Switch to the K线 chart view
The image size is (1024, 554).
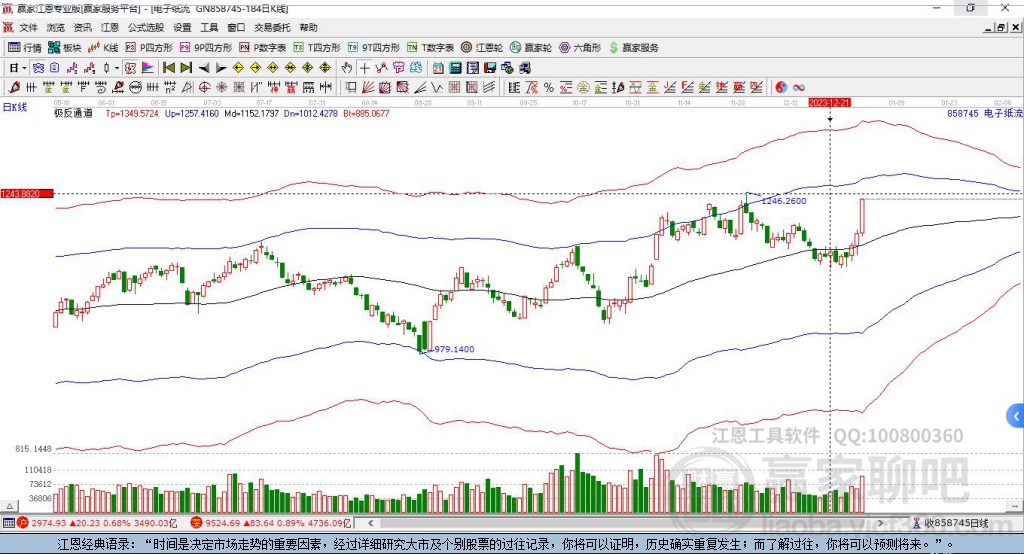(103, 48)
